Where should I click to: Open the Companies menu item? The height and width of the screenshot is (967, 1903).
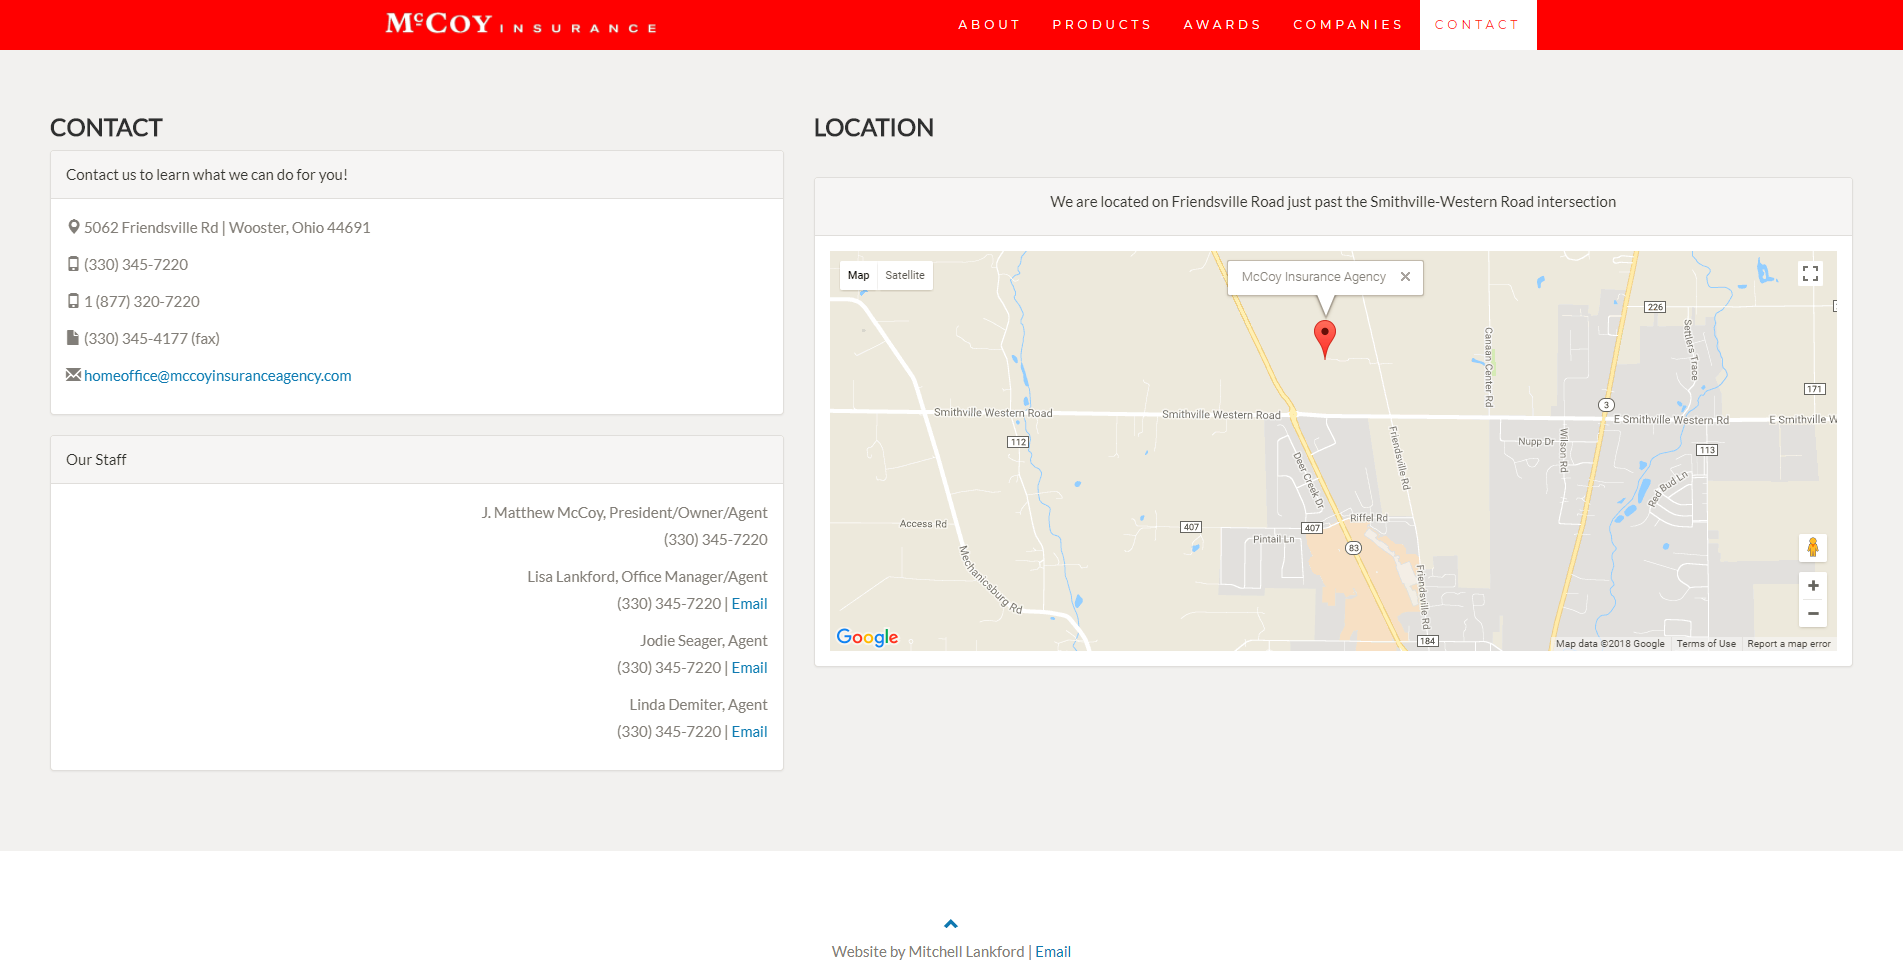click(1348, 25)
